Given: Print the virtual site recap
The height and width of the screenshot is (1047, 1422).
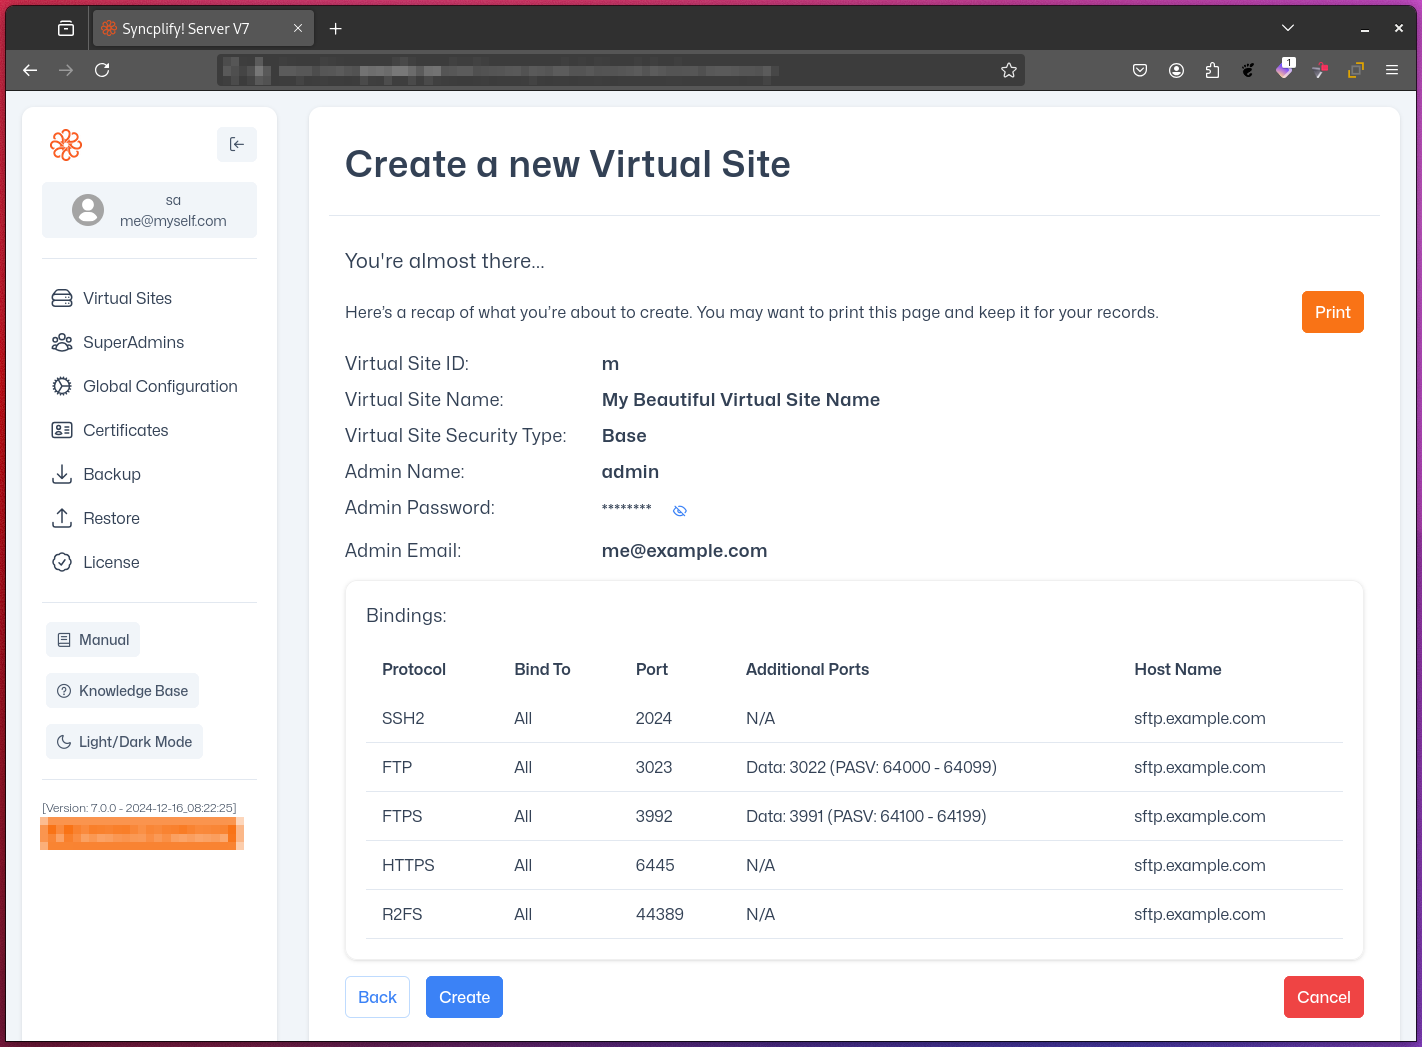Looking at the screenshot, I should click(x=1332, y=311).
